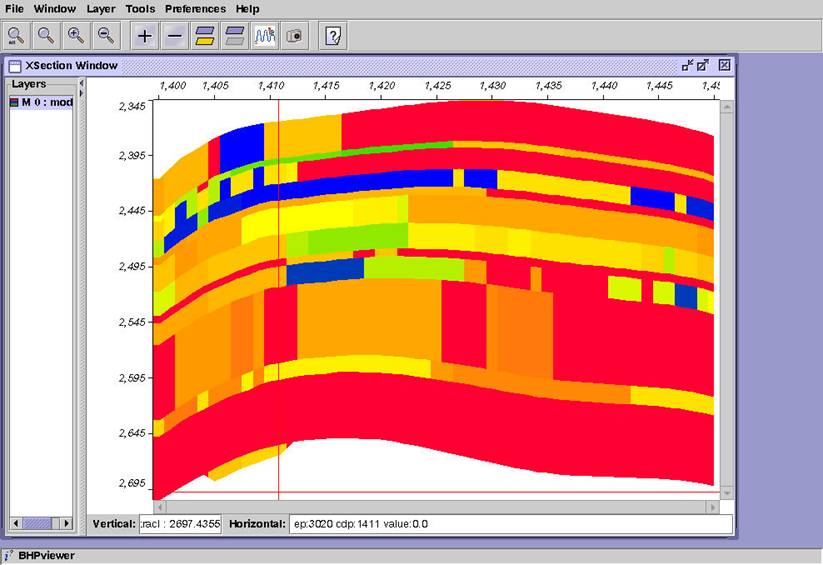Viewport: 823px width, 565px height.
Task: Click the 1,440 horizontal axis label
Action: pos(604,86)
